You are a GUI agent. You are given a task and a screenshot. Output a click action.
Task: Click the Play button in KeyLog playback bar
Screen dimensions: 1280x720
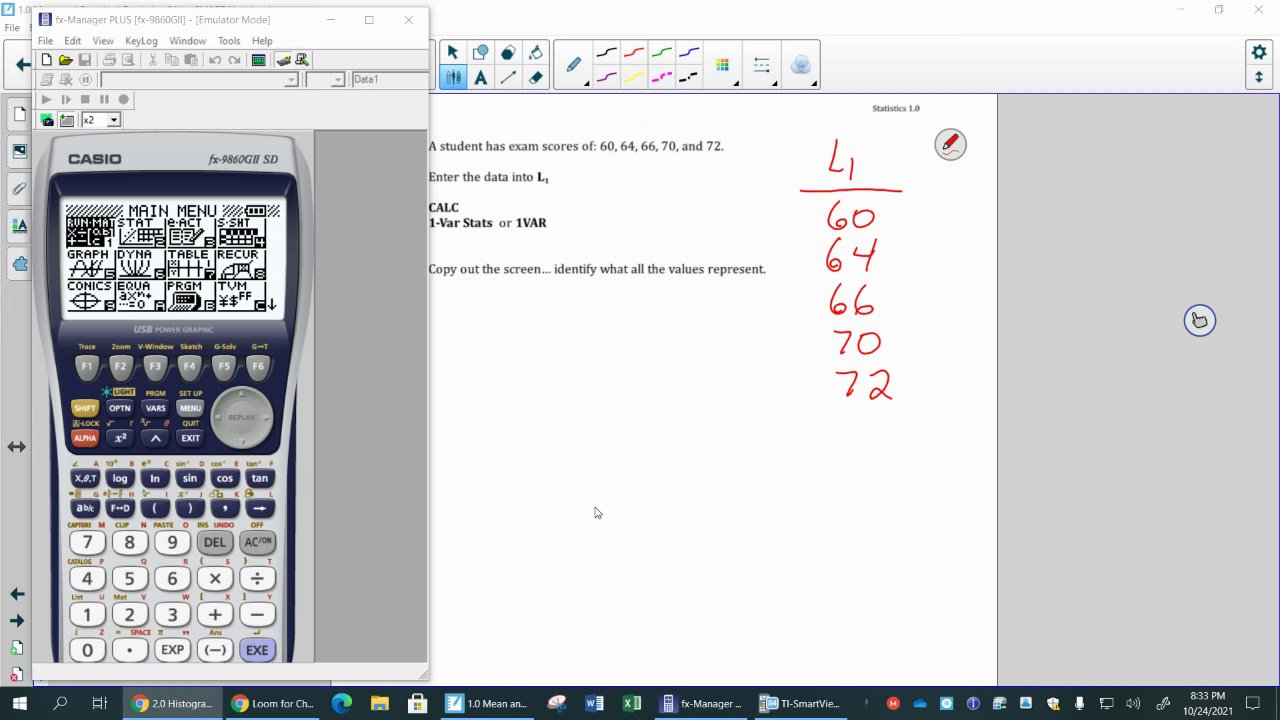click(x=46, y=99)
